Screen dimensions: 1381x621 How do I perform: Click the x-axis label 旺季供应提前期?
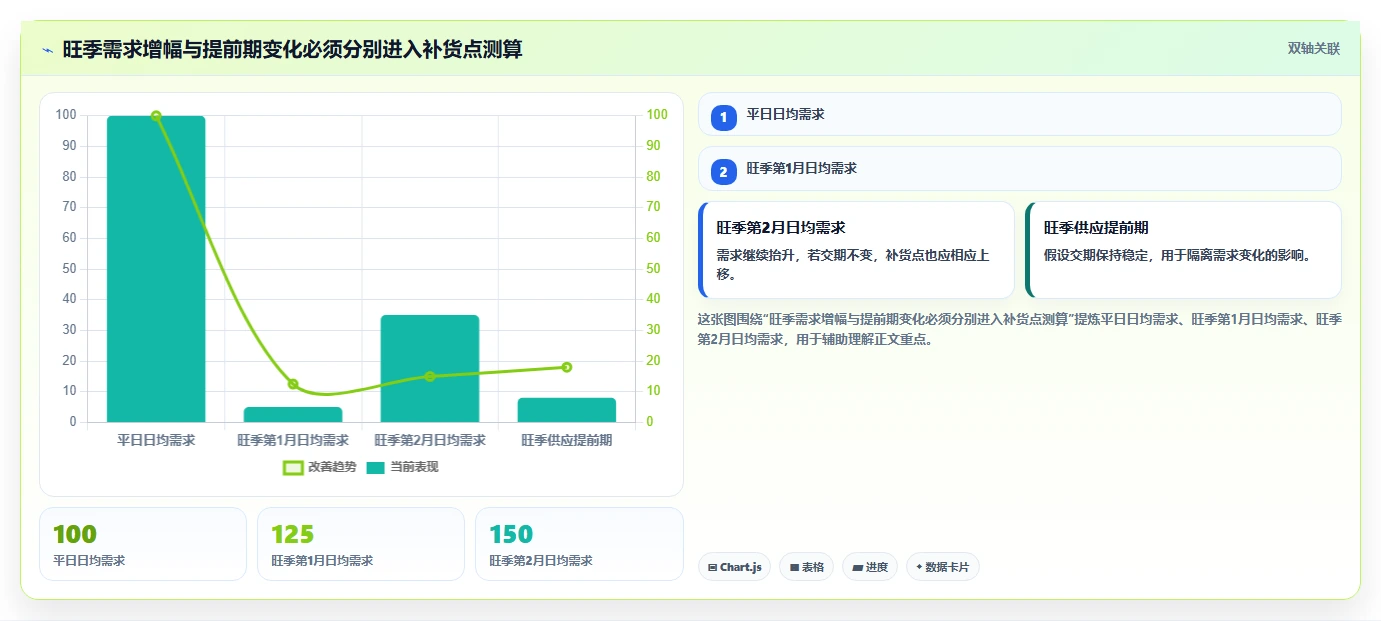567,440
